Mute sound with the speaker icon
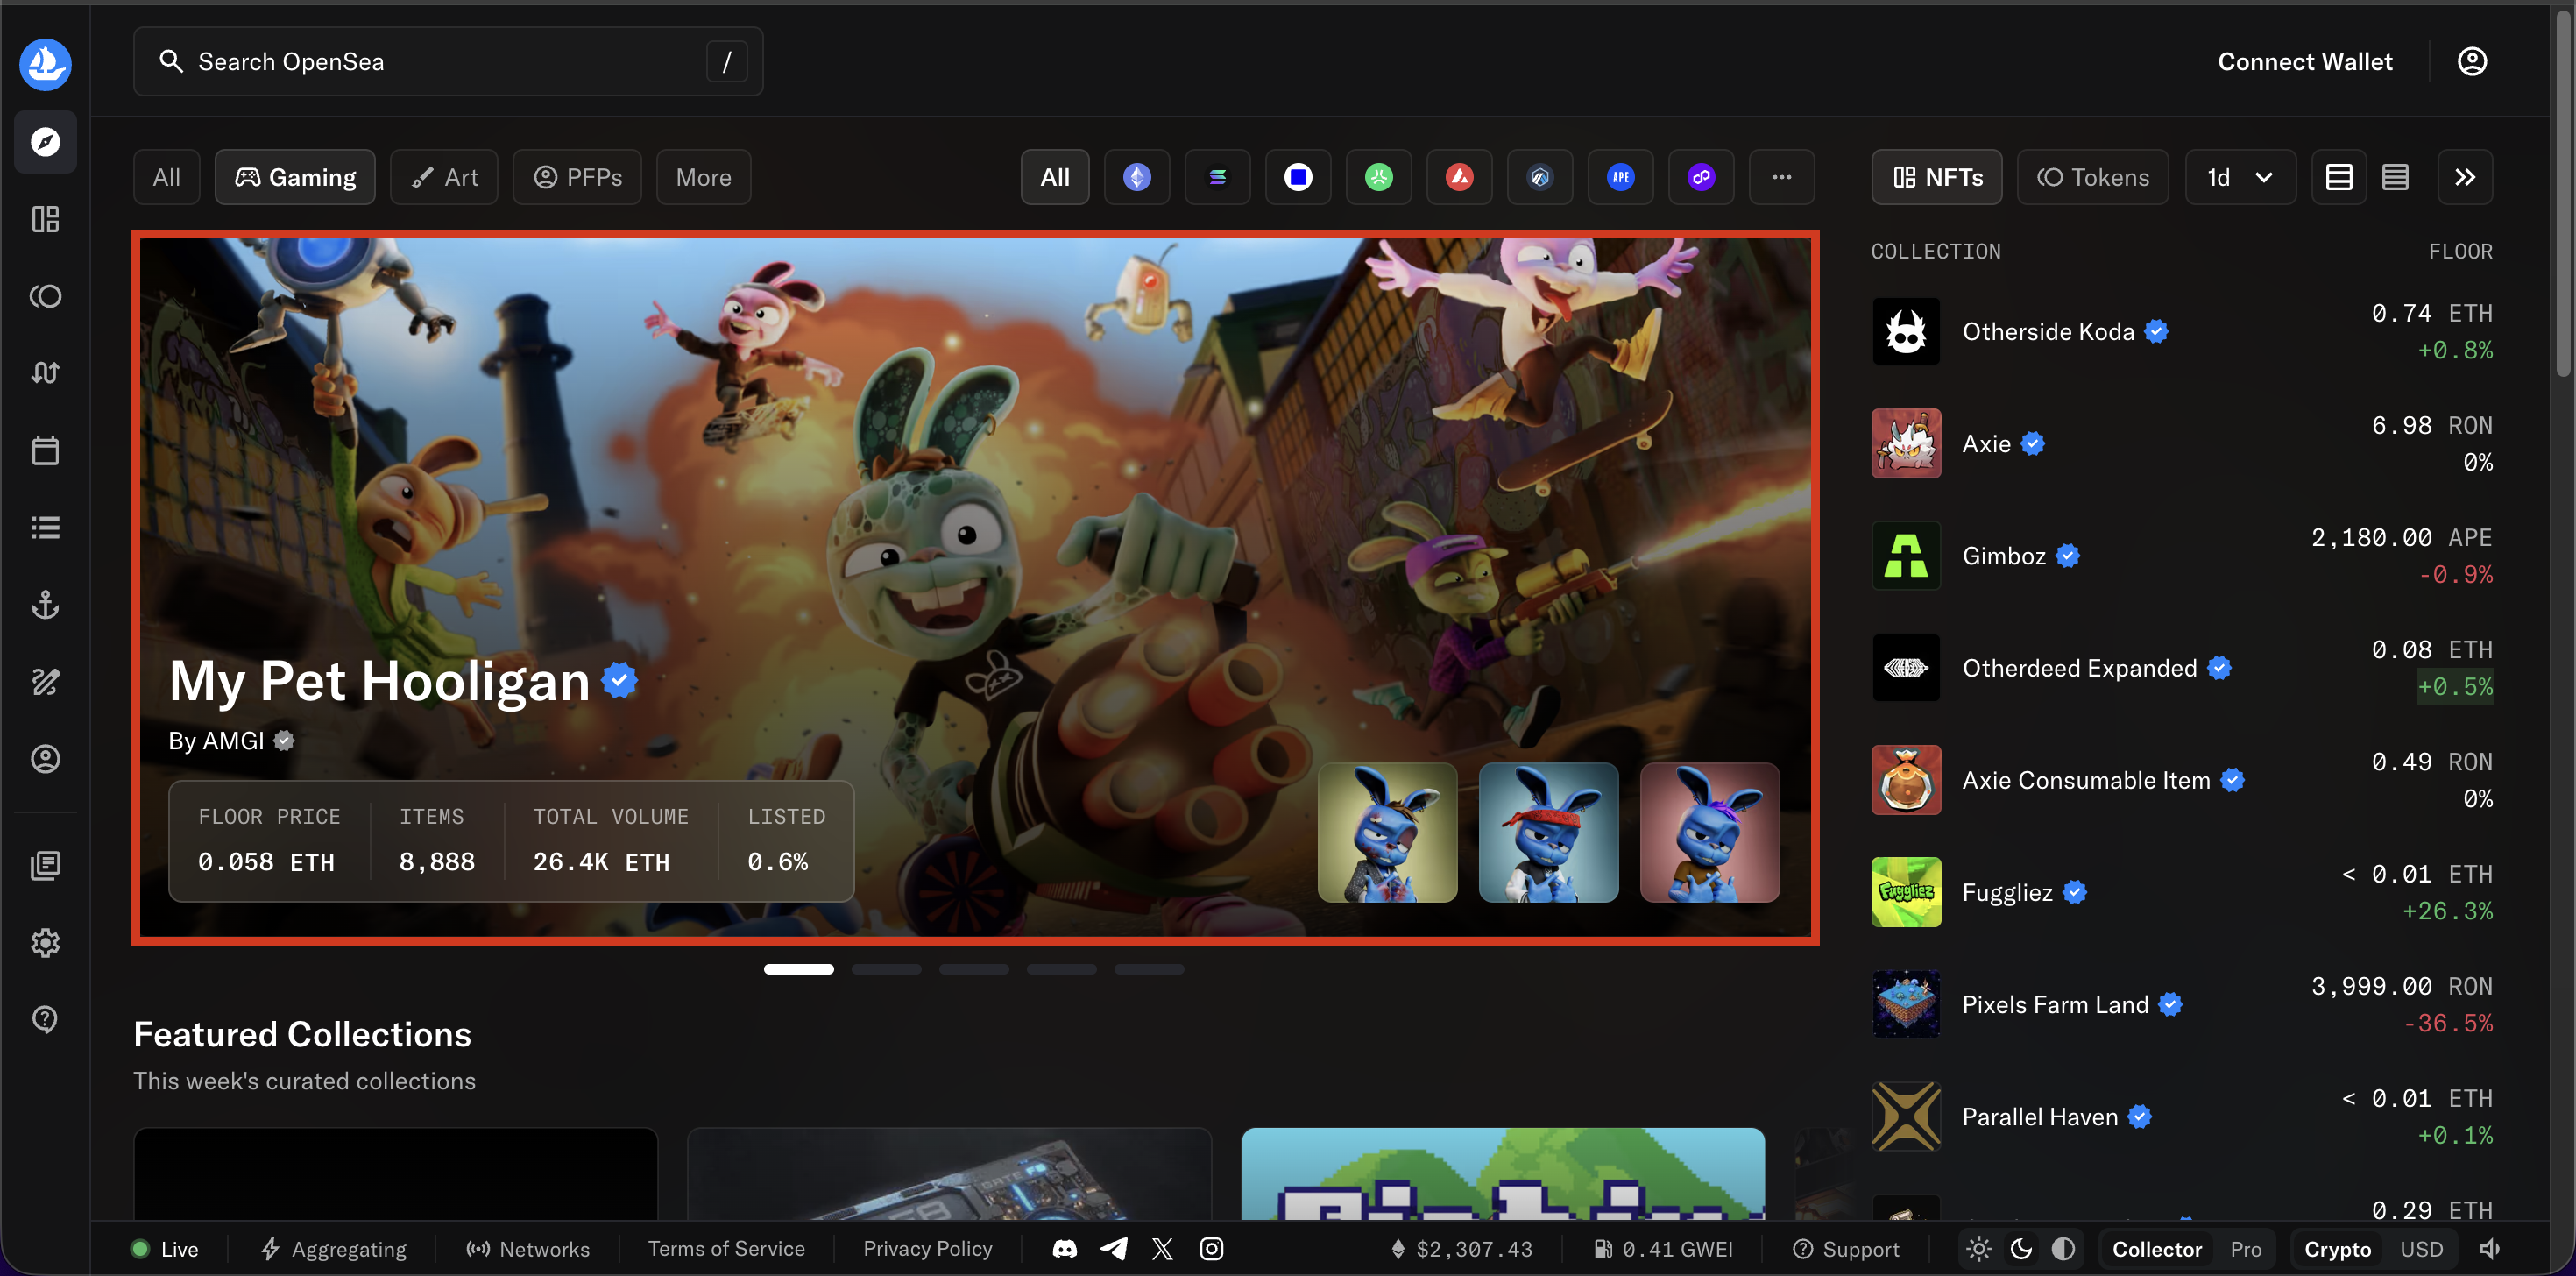Image resolution: width=2576 pixels, height=1276 pixels. tap(2490, 1249)
